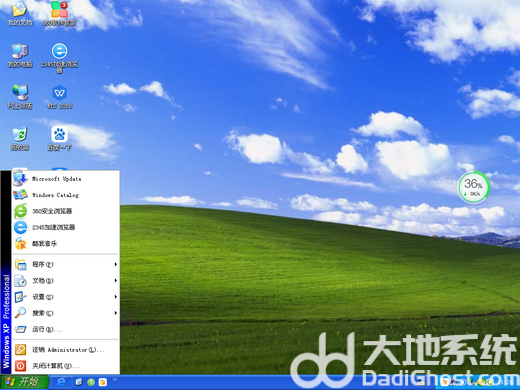Viewport: 520px width, 390px height.
Task: Select Windows Catalog in start menu
Action: [x=66, y=195]
